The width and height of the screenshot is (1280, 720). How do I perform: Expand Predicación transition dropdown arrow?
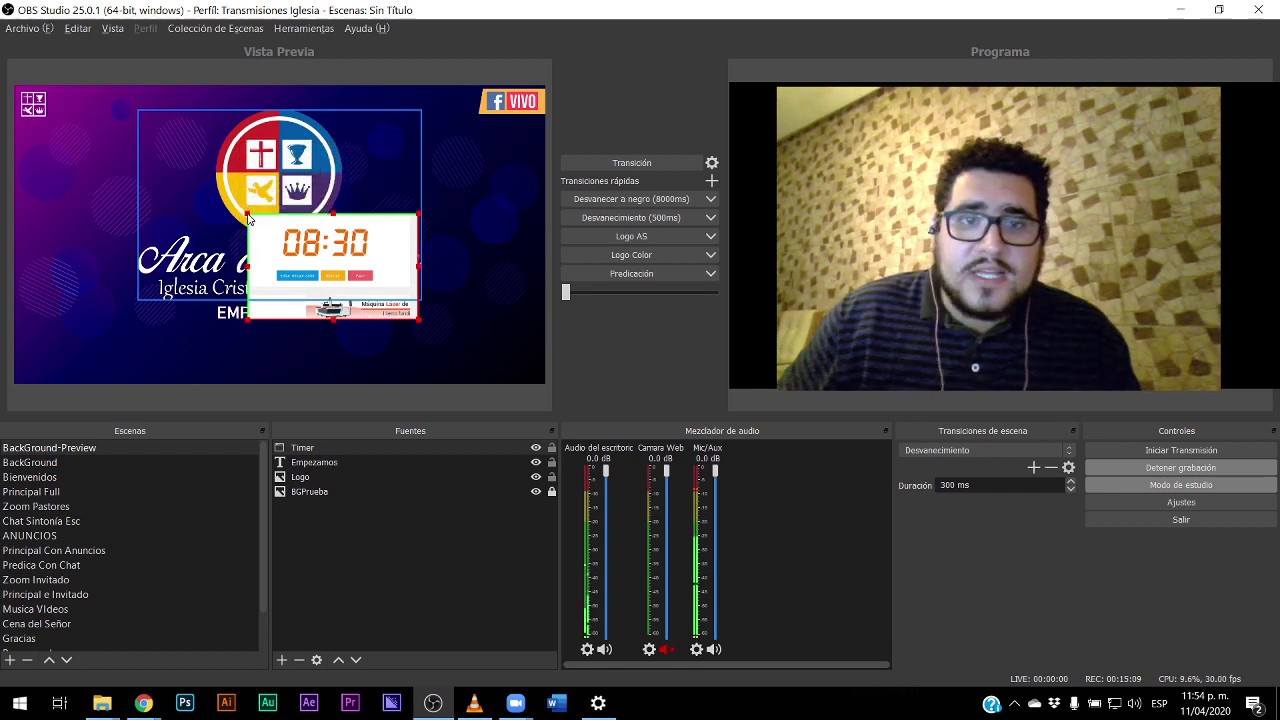711,274
